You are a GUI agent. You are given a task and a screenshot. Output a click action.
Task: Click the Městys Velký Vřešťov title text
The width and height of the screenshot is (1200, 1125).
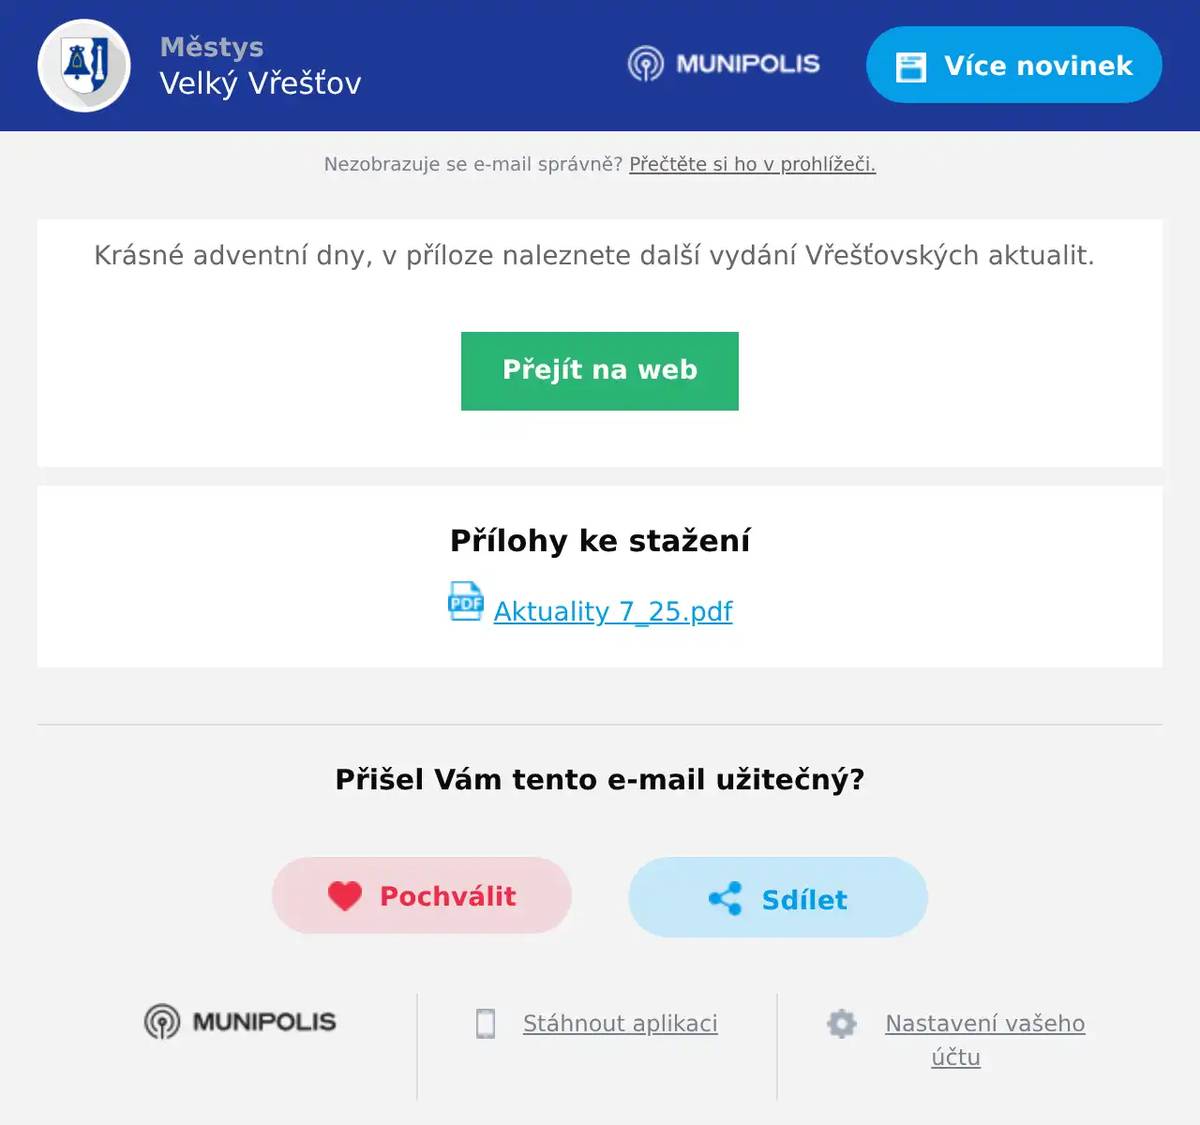pos(261,65)
